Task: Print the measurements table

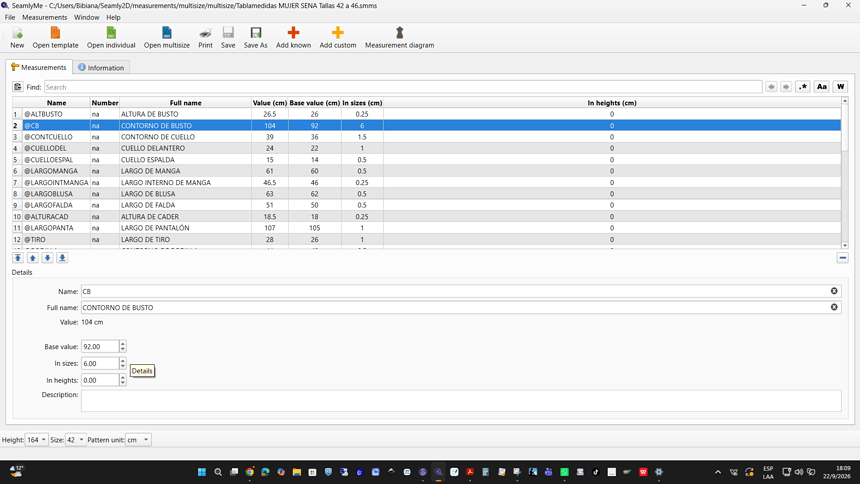Action: pos(205,38)
